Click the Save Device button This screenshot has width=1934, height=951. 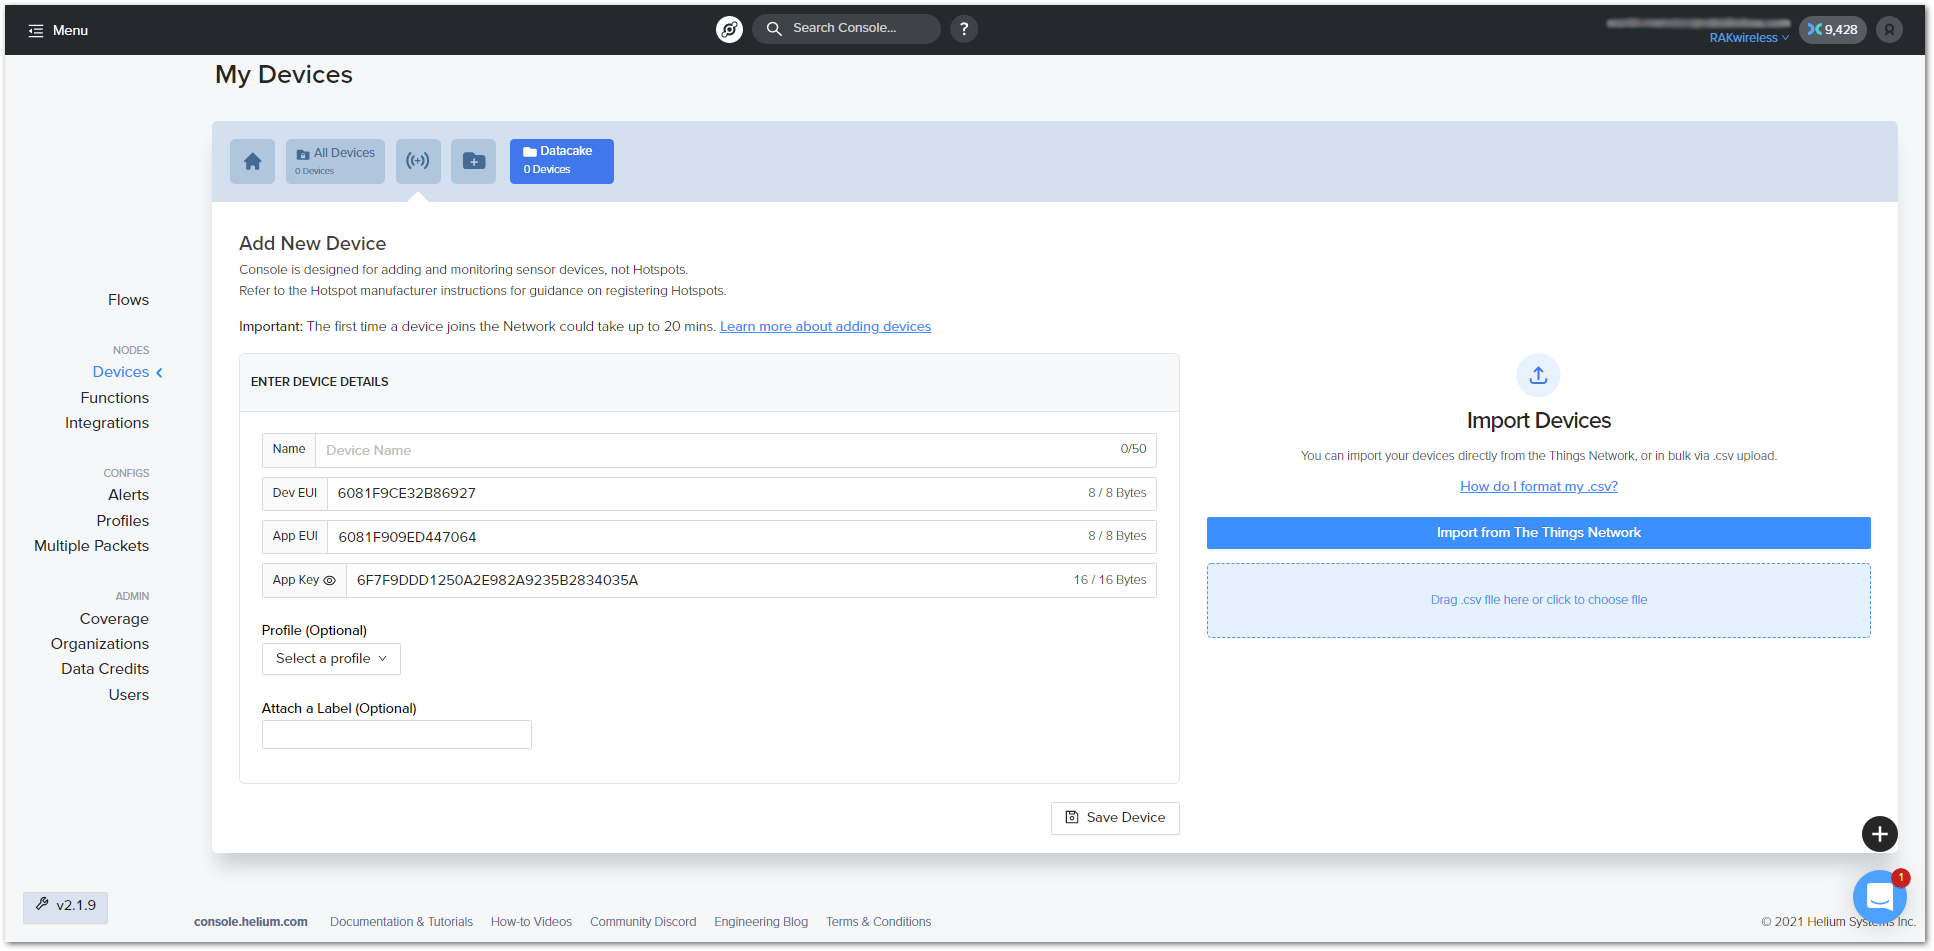click(x=1115, y=818)
